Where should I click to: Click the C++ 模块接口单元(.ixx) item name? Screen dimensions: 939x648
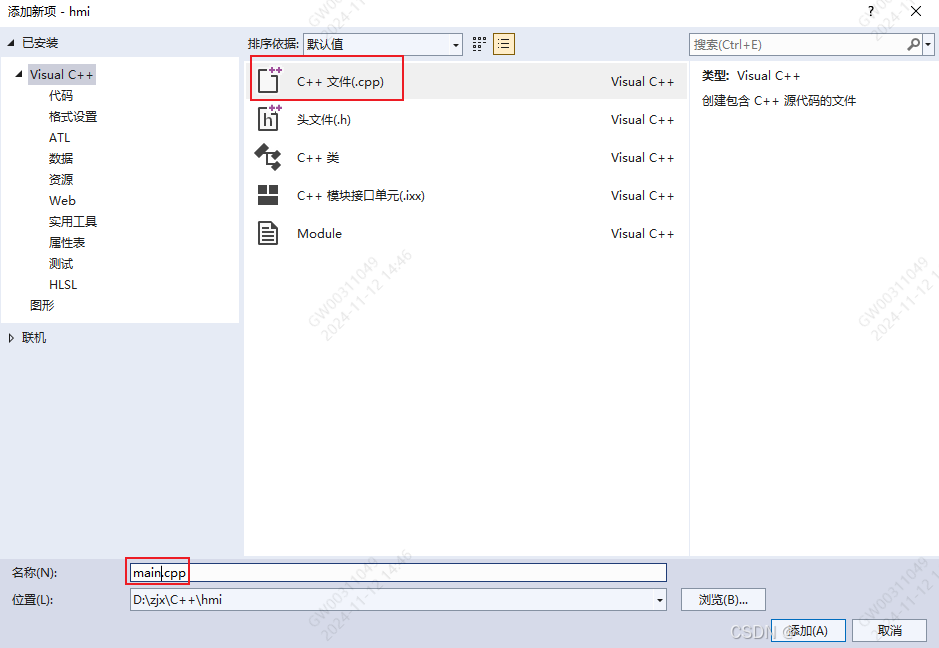click(361, 195)
